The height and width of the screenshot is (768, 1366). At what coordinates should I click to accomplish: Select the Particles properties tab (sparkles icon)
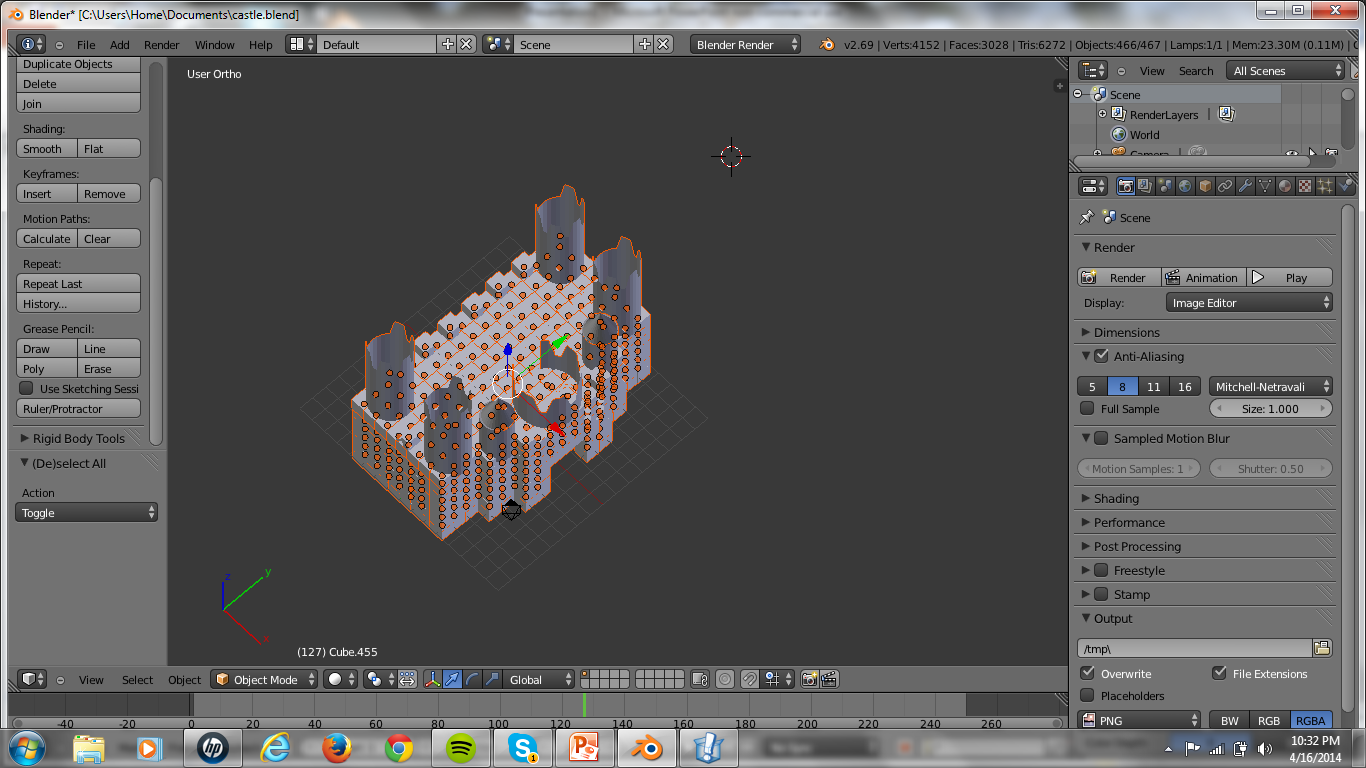coord(1323,185)
